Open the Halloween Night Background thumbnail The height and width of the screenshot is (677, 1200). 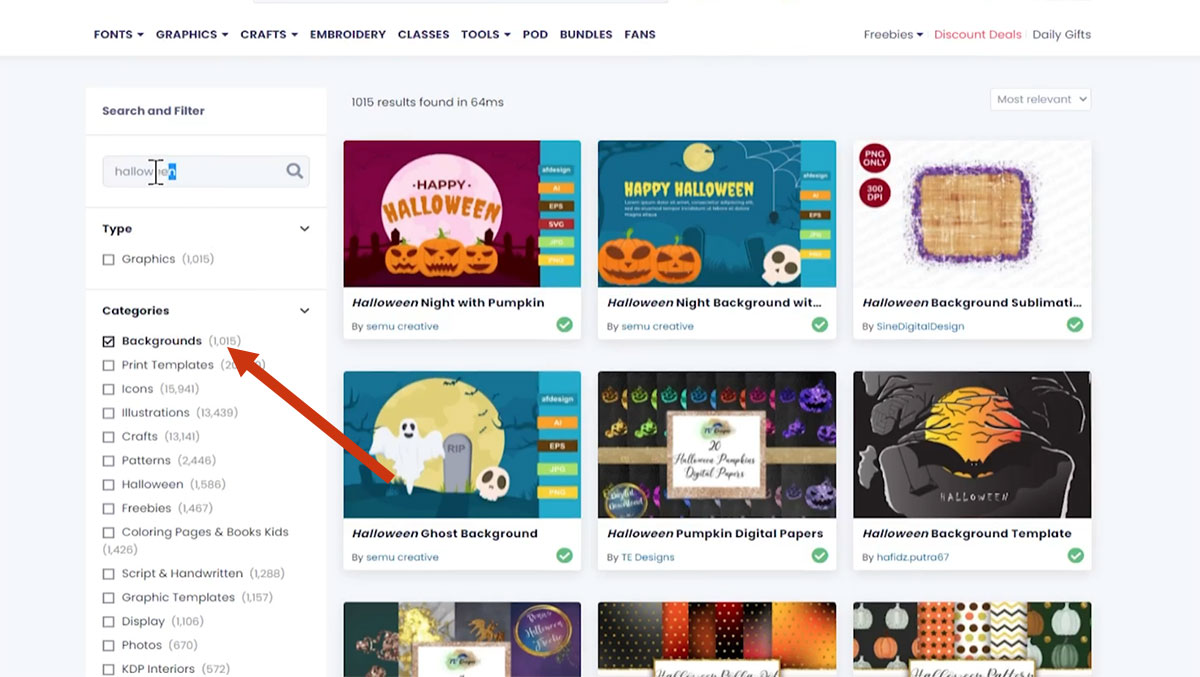(x=716, y=214)
